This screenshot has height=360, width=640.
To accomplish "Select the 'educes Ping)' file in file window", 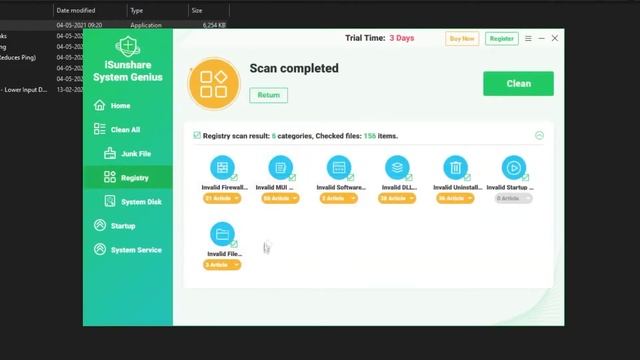I will click(18, 58).
